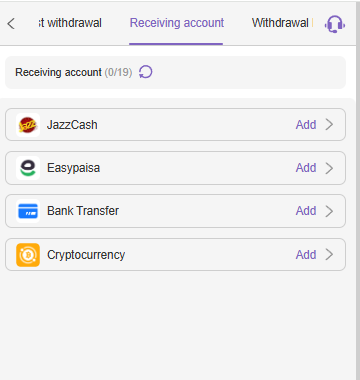Expand Easypaisa row with right chevron
360x380 pixels.
pyautogui.click(x=329, y=168)
